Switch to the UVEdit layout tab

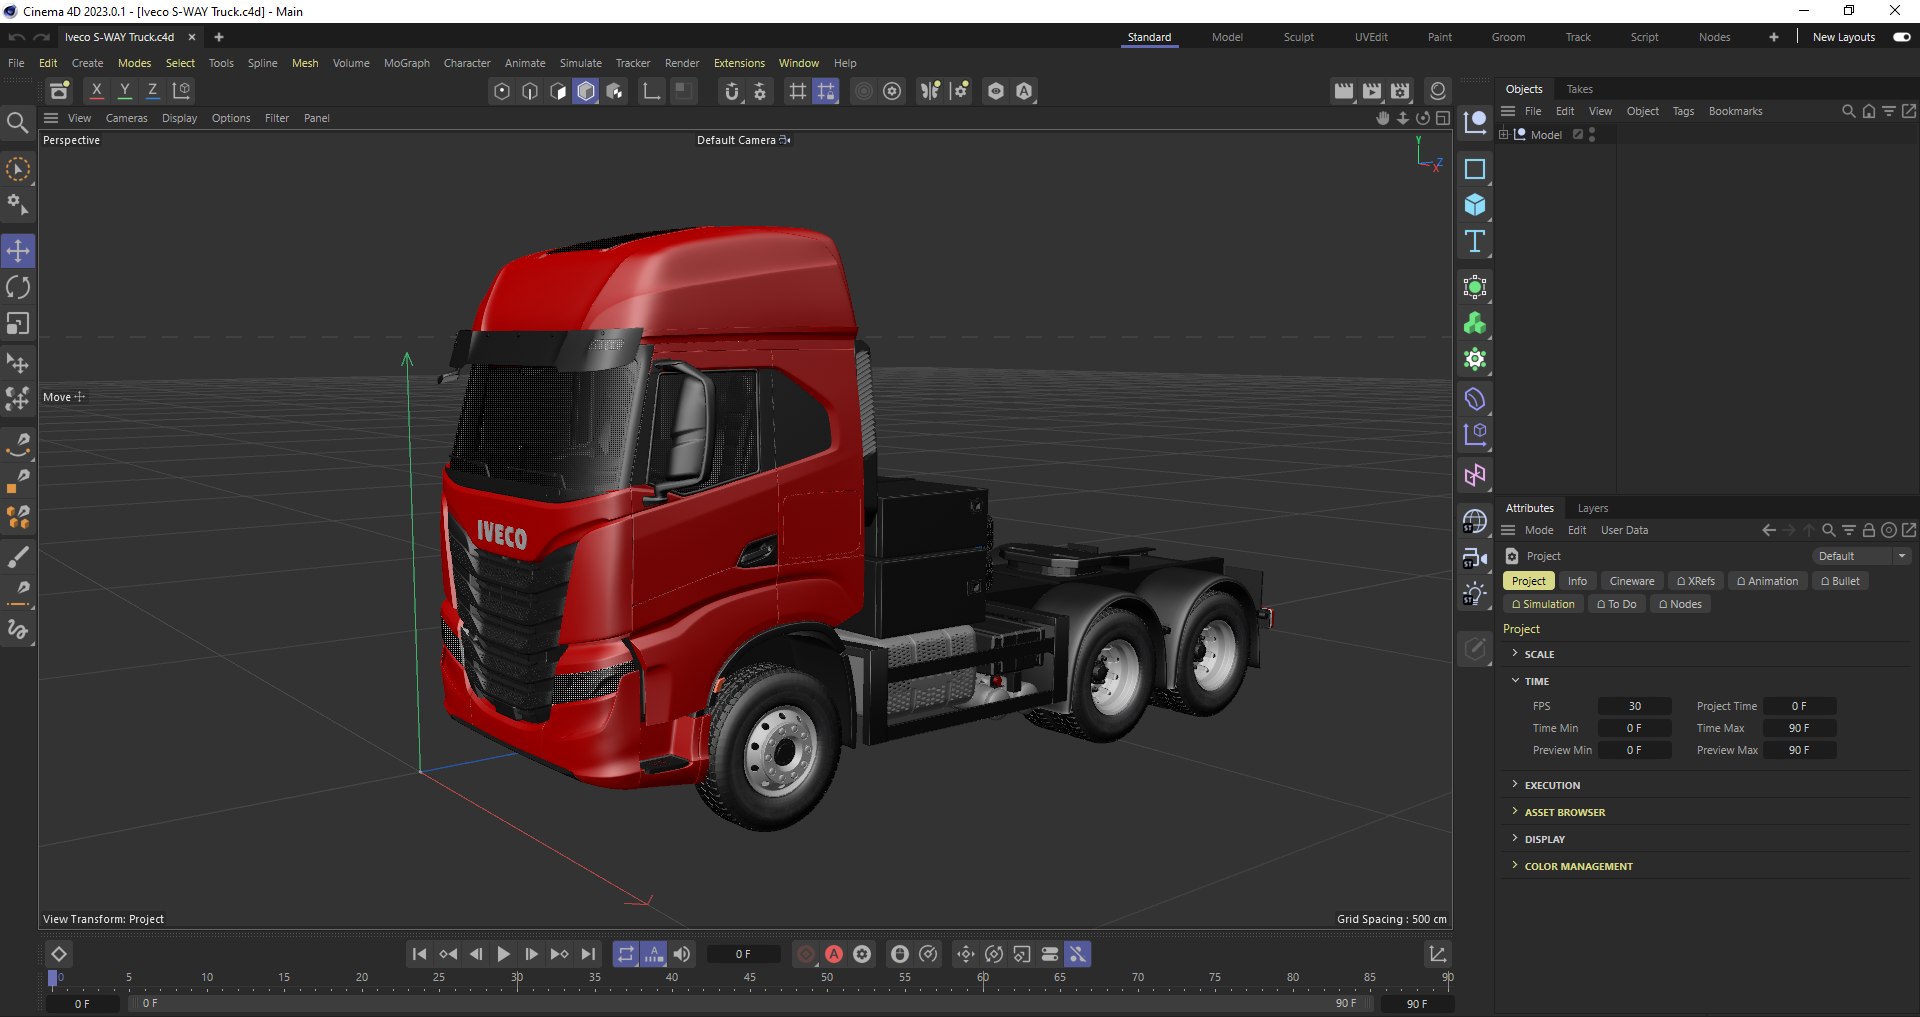coord(1371,37)
